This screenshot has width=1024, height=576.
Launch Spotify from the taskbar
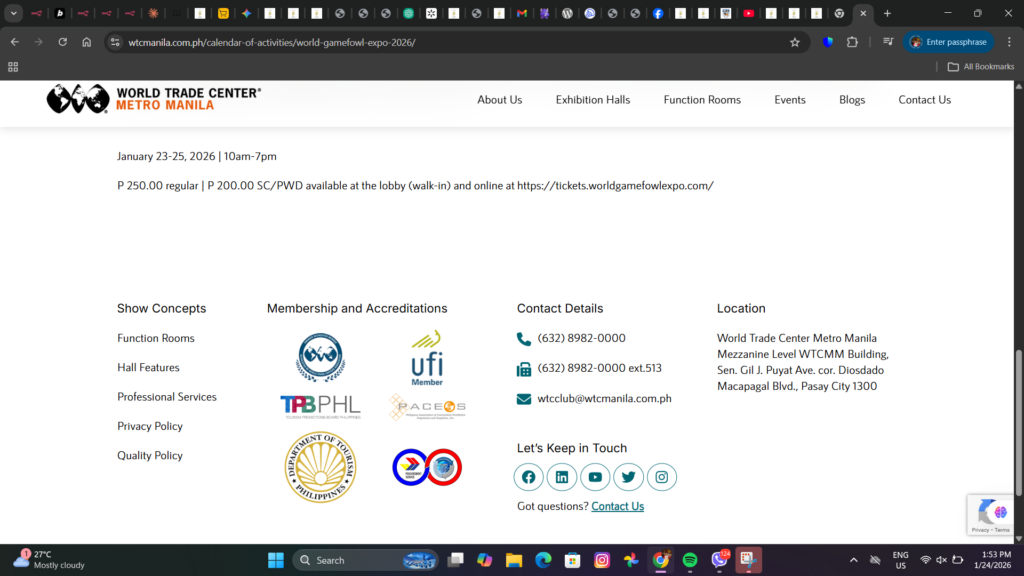(x=690, y=560)
